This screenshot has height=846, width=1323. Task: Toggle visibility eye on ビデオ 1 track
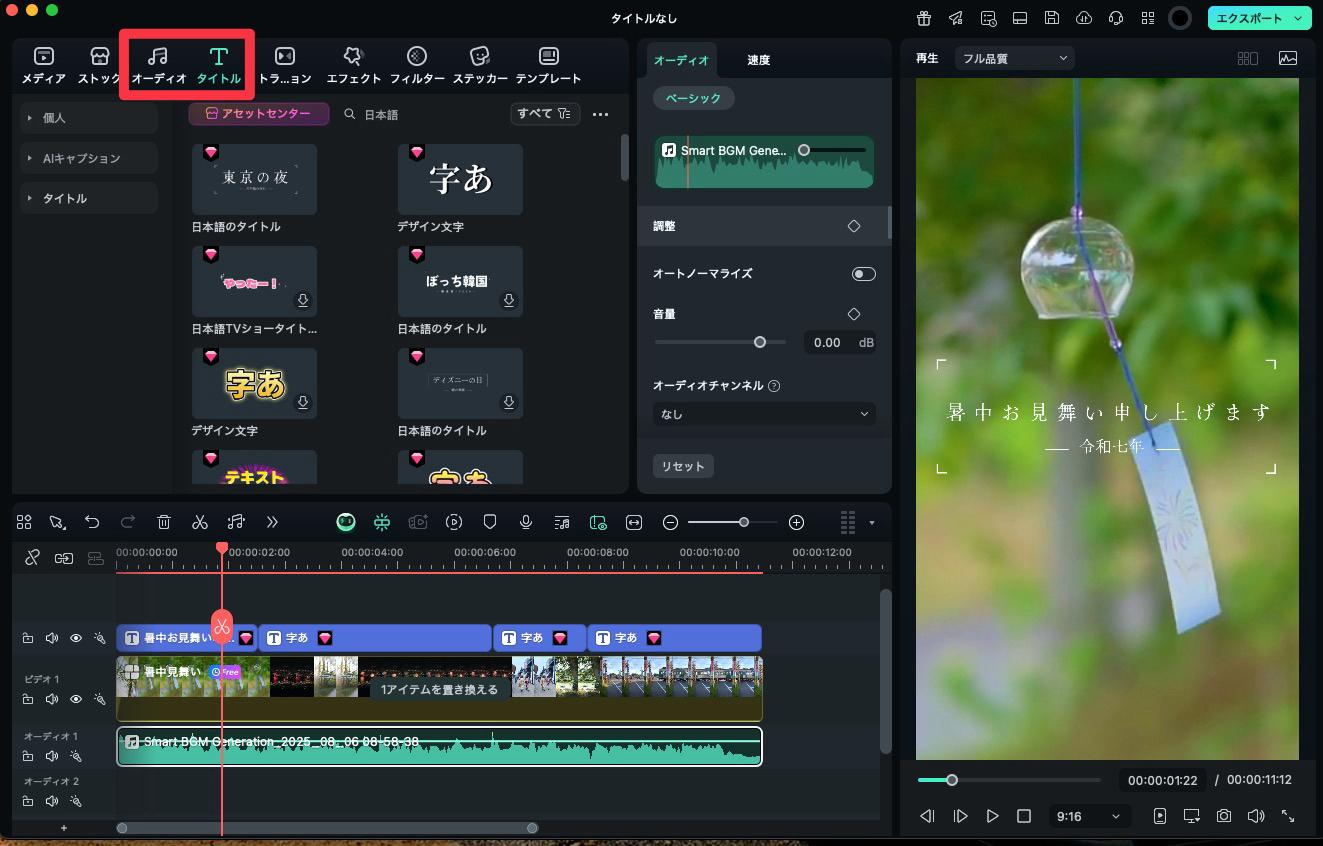tap(76, 699)
